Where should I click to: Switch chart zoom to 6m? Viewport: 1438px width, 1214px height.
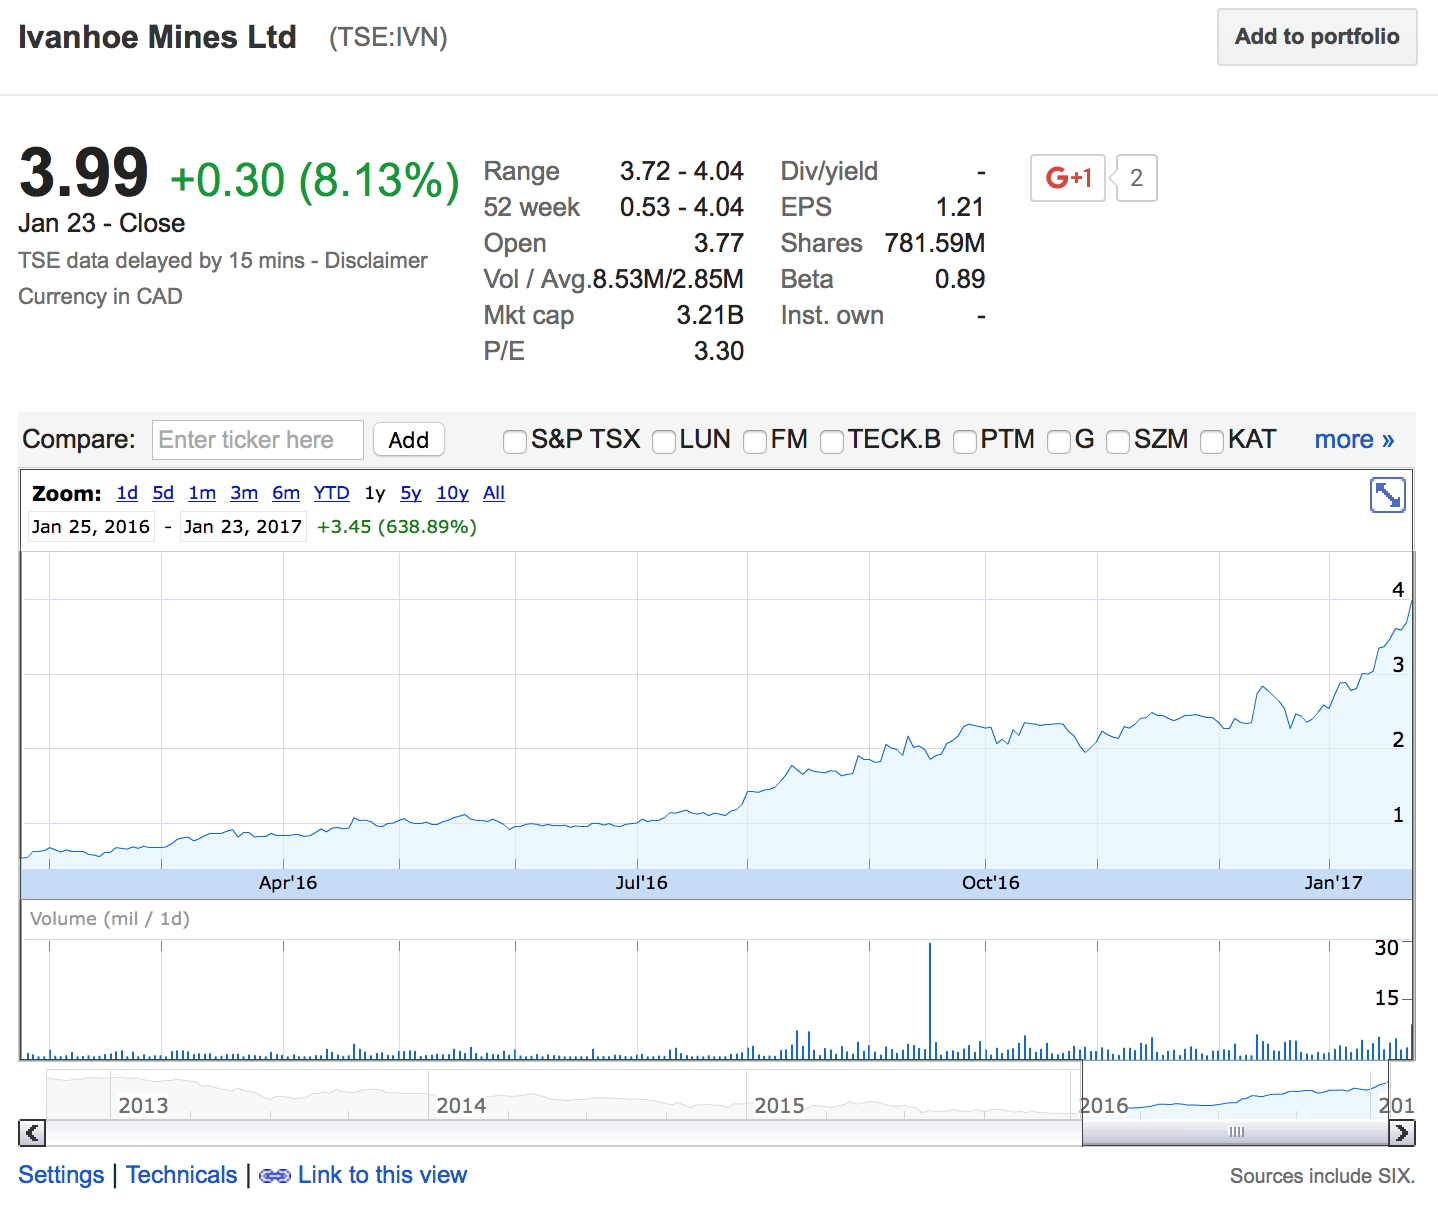[286, 493]
